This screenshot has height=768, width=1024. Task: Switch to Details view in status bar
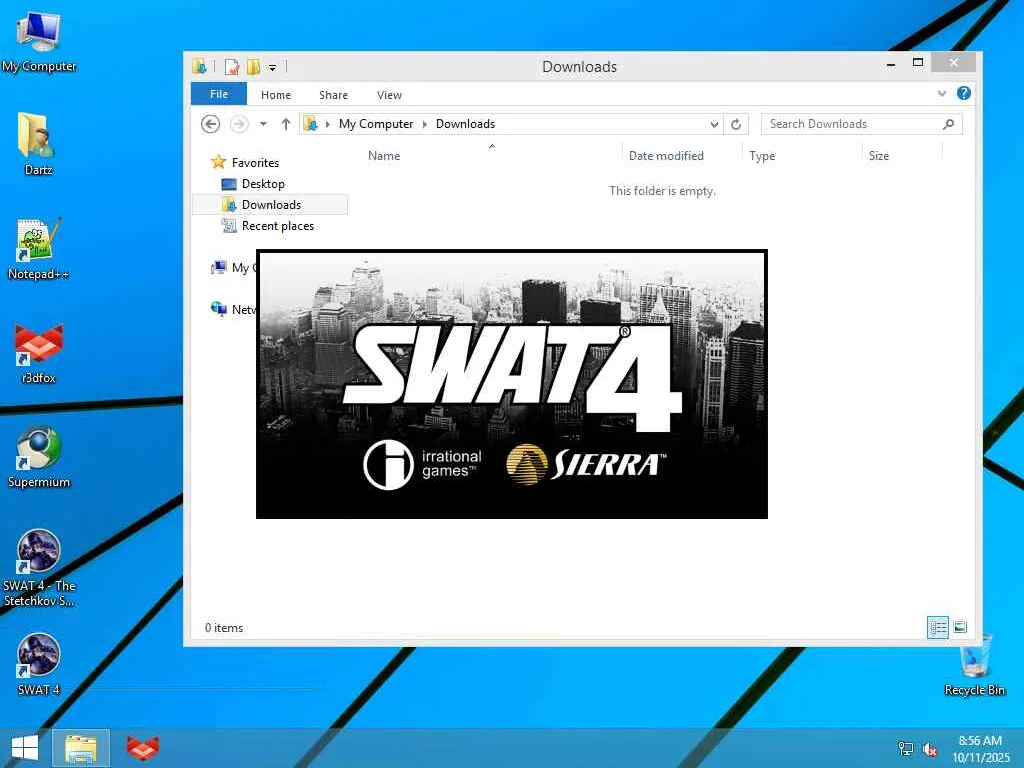coord(938,628)
